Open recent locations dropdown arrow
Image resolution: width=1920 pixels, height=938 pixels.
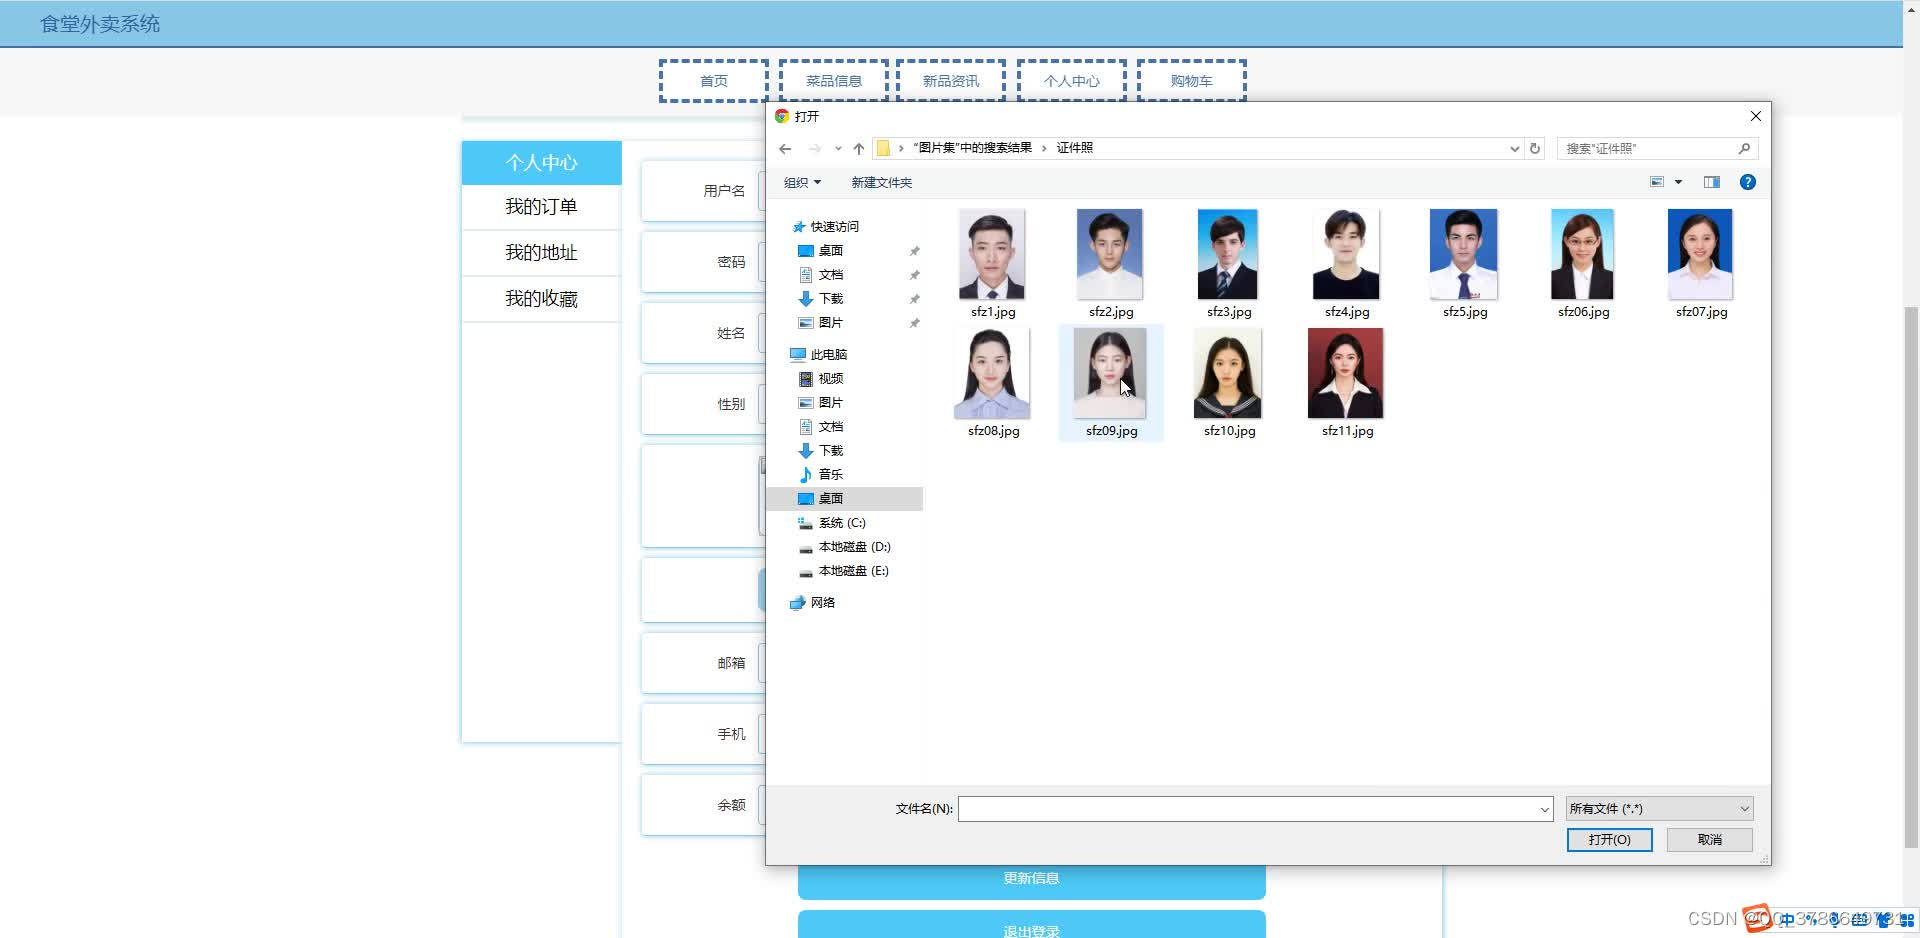(x=838, y=149)
